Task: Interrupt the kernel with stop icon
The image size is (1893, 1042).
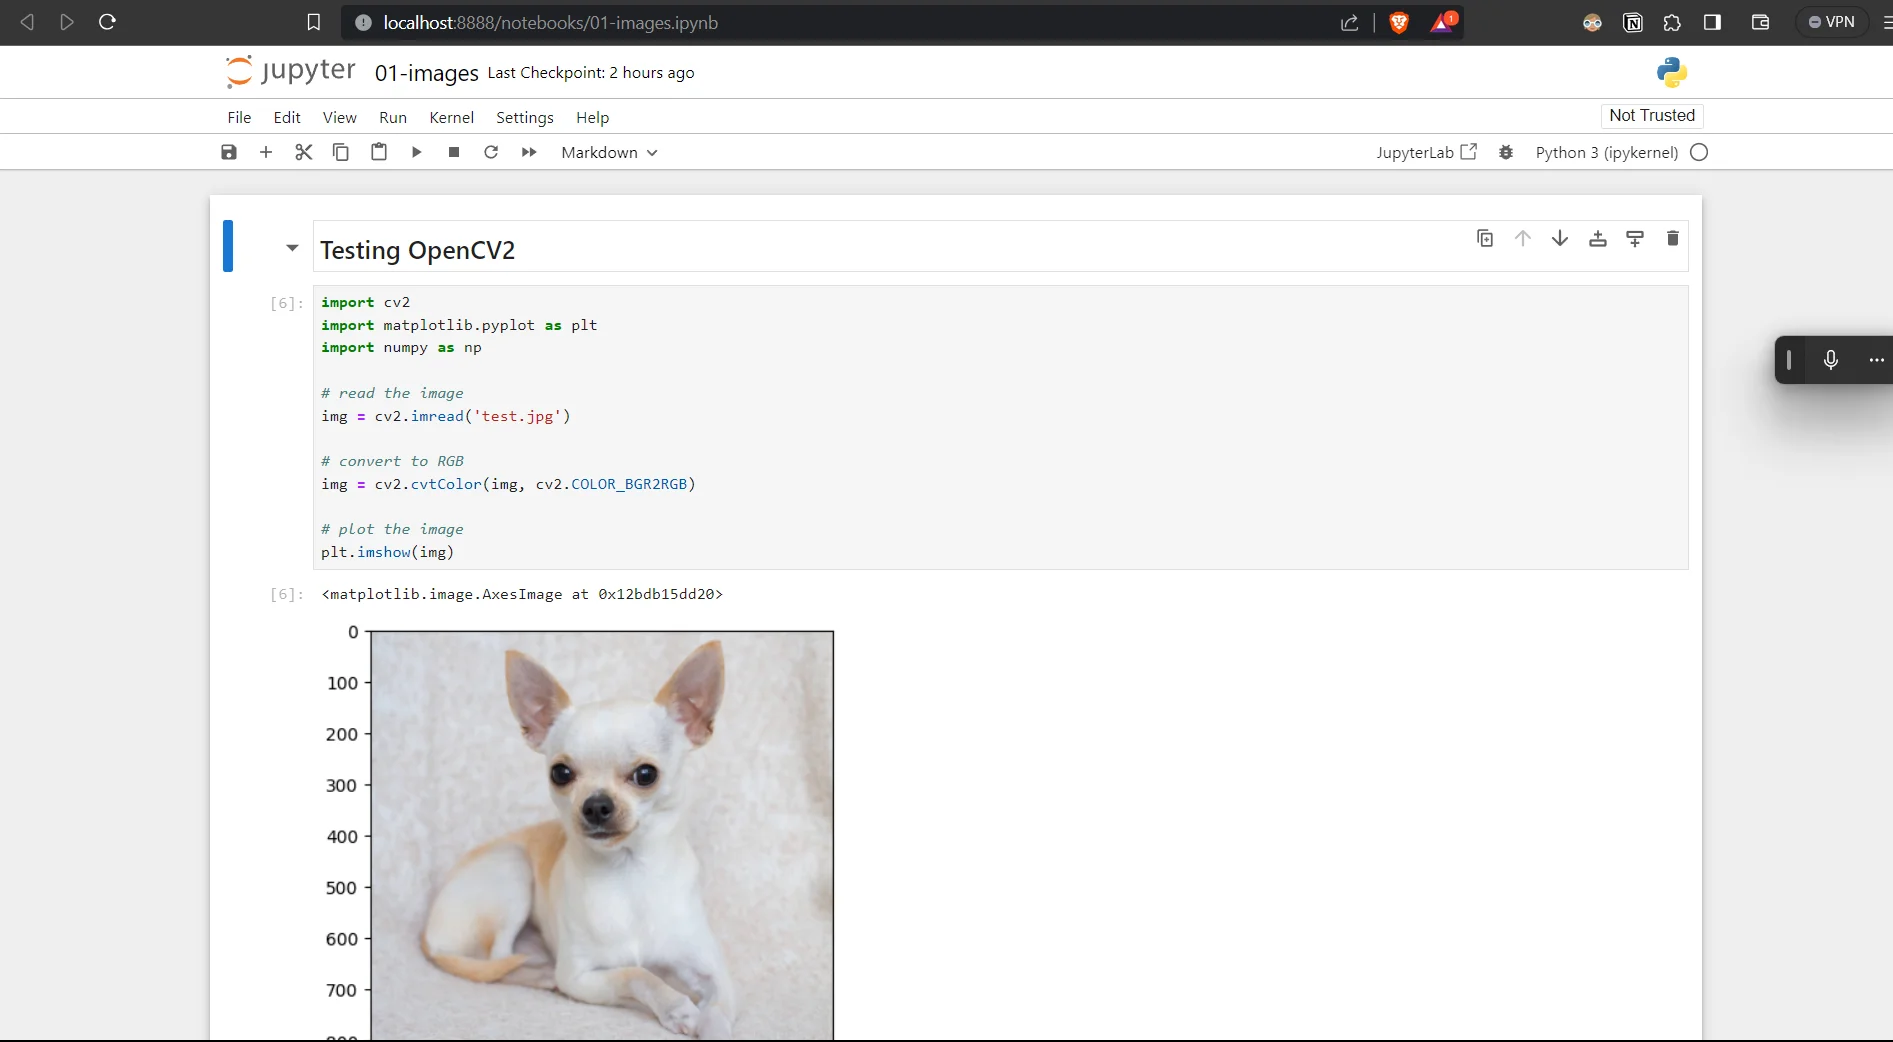Action: click(x=452, y=152)
